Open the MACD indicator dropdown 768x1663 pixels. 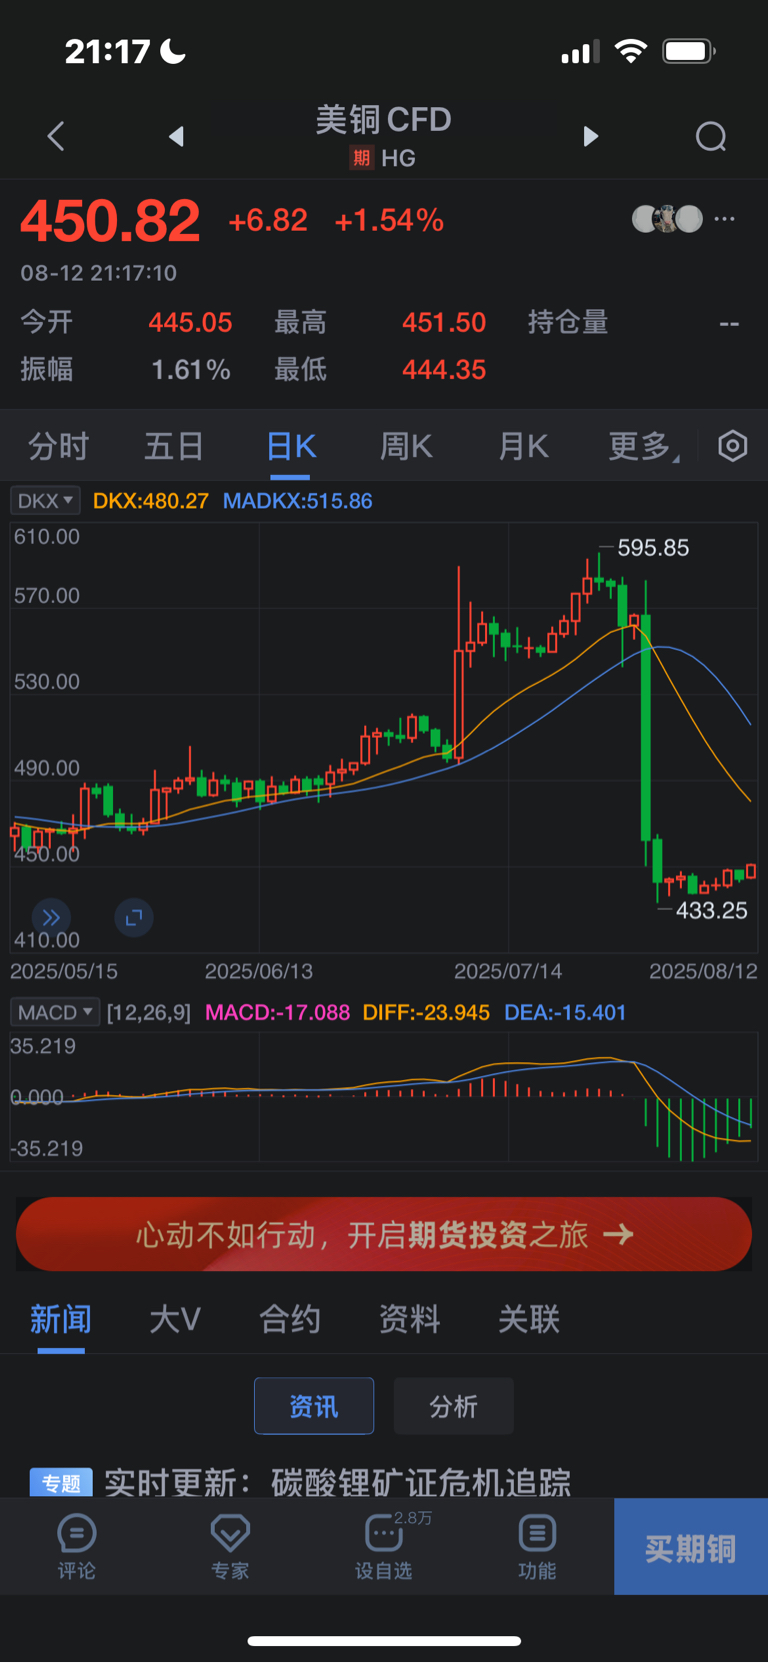(x=55, y=1012)
